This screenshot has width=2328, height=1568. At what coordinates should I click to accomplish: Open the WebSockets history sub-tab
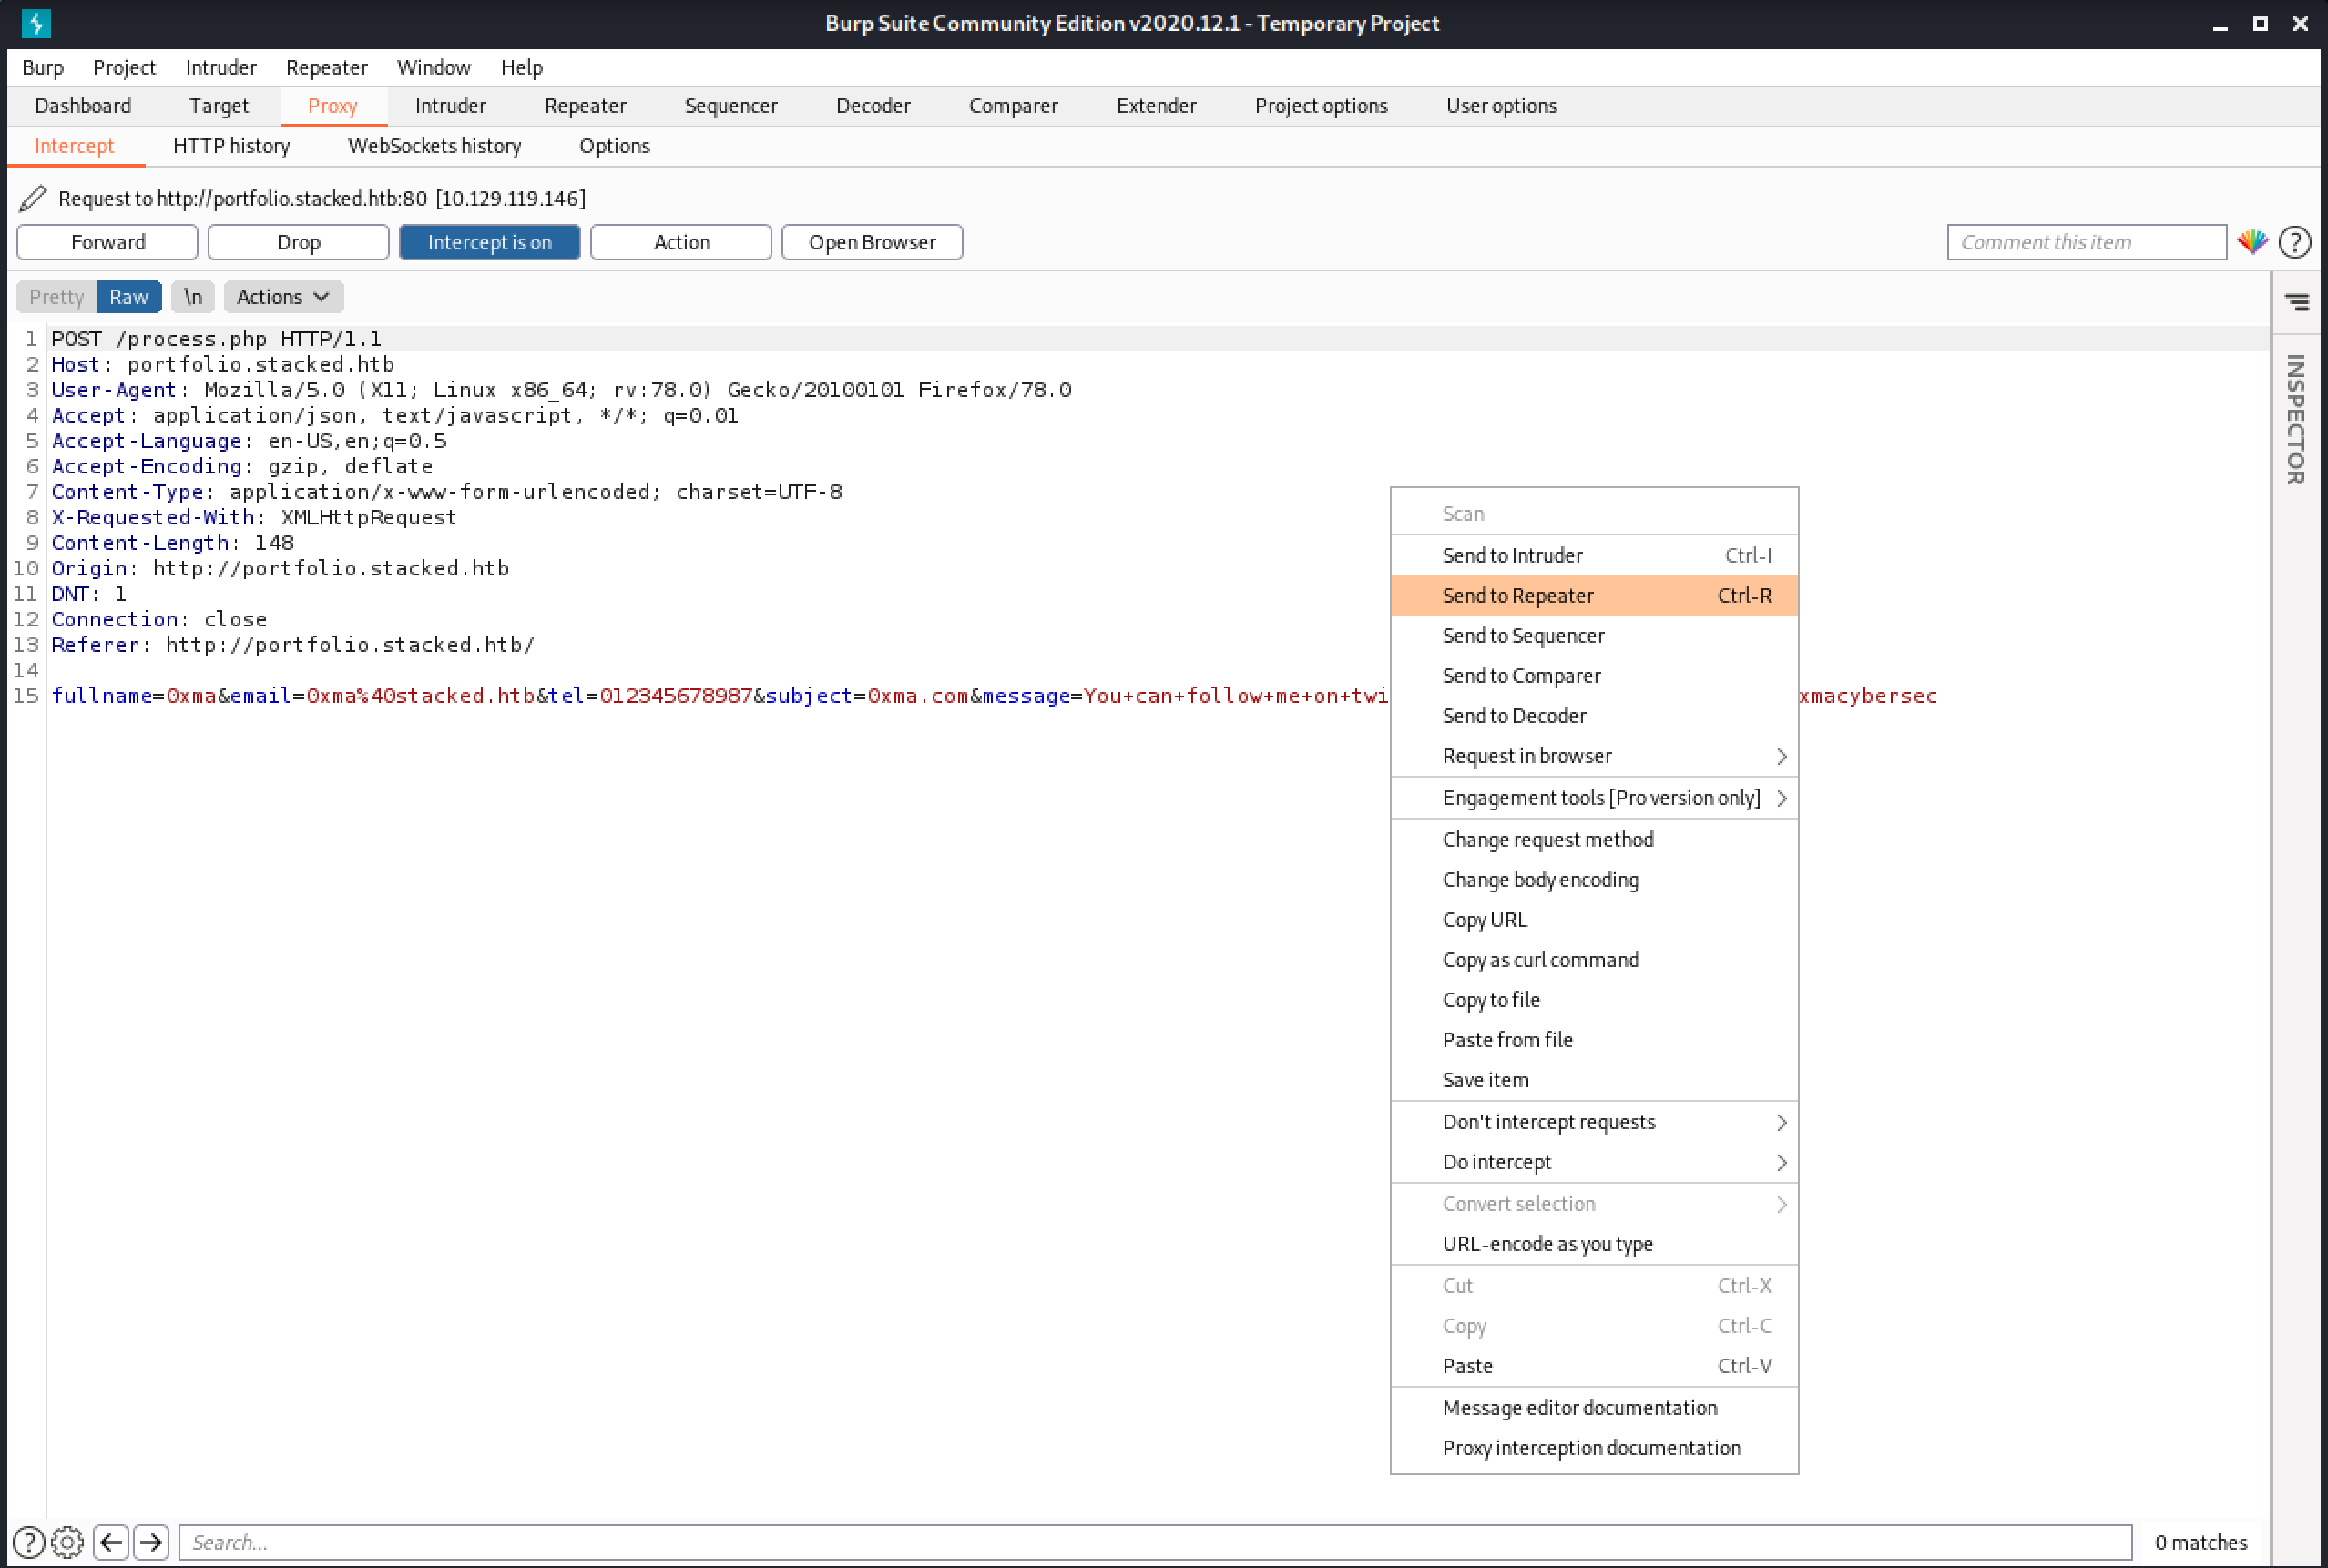tap(434, 146)
